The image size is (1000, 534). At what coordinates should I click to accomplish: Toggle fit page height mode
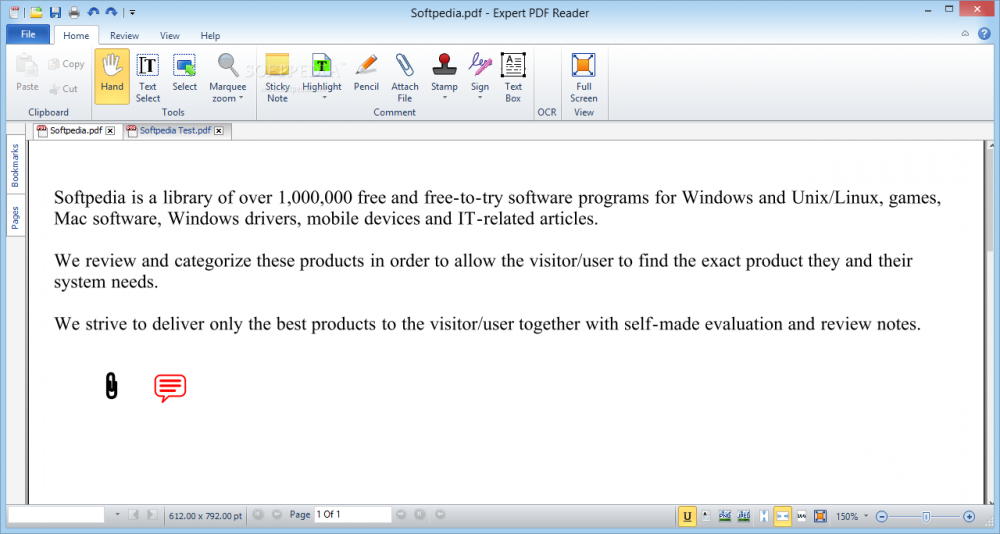[x=763, y=515]
